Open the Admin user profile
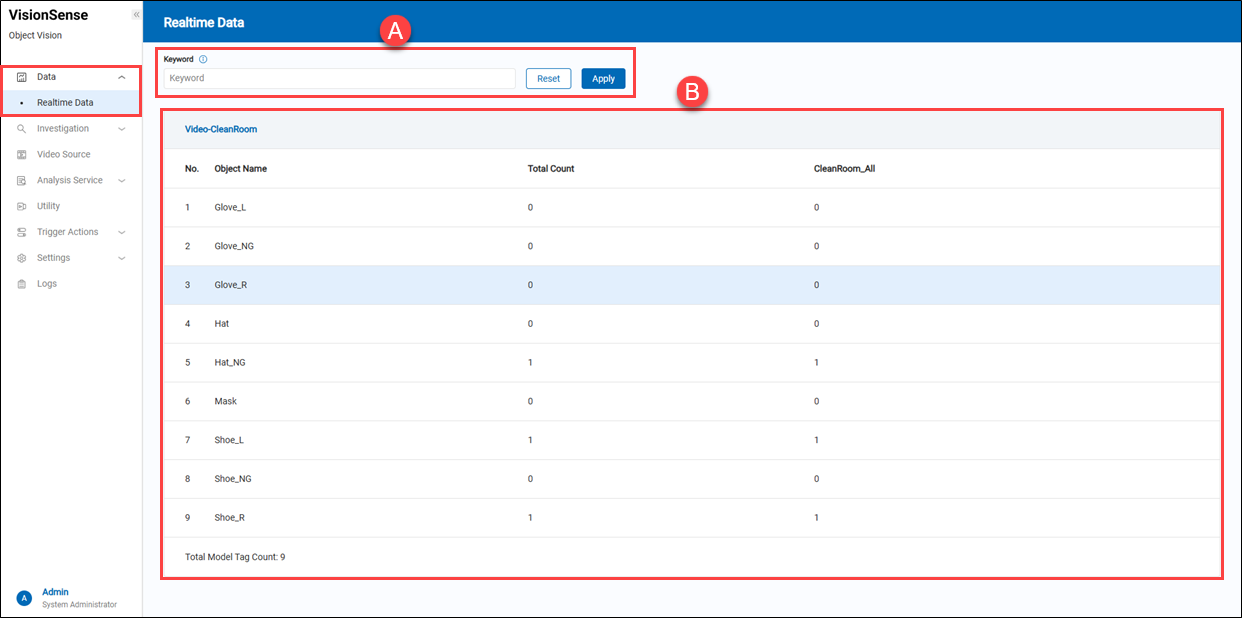 [x=55, y=592]
